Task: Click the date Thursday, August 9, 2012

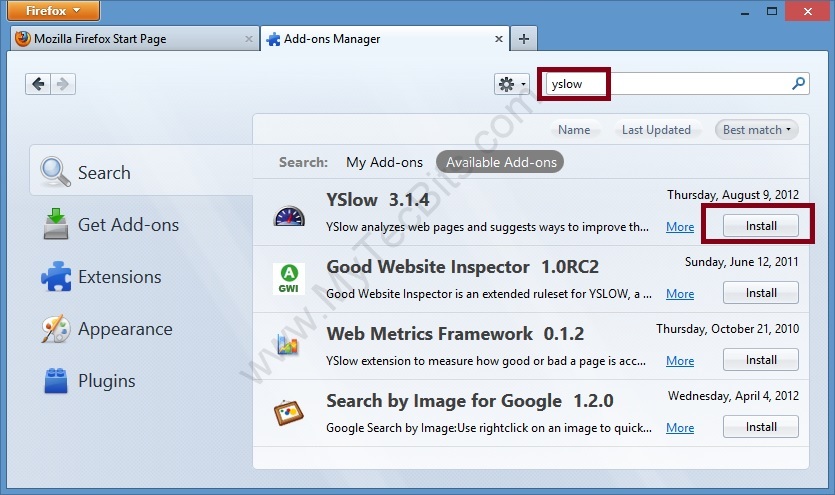Action: click(733, 195)
